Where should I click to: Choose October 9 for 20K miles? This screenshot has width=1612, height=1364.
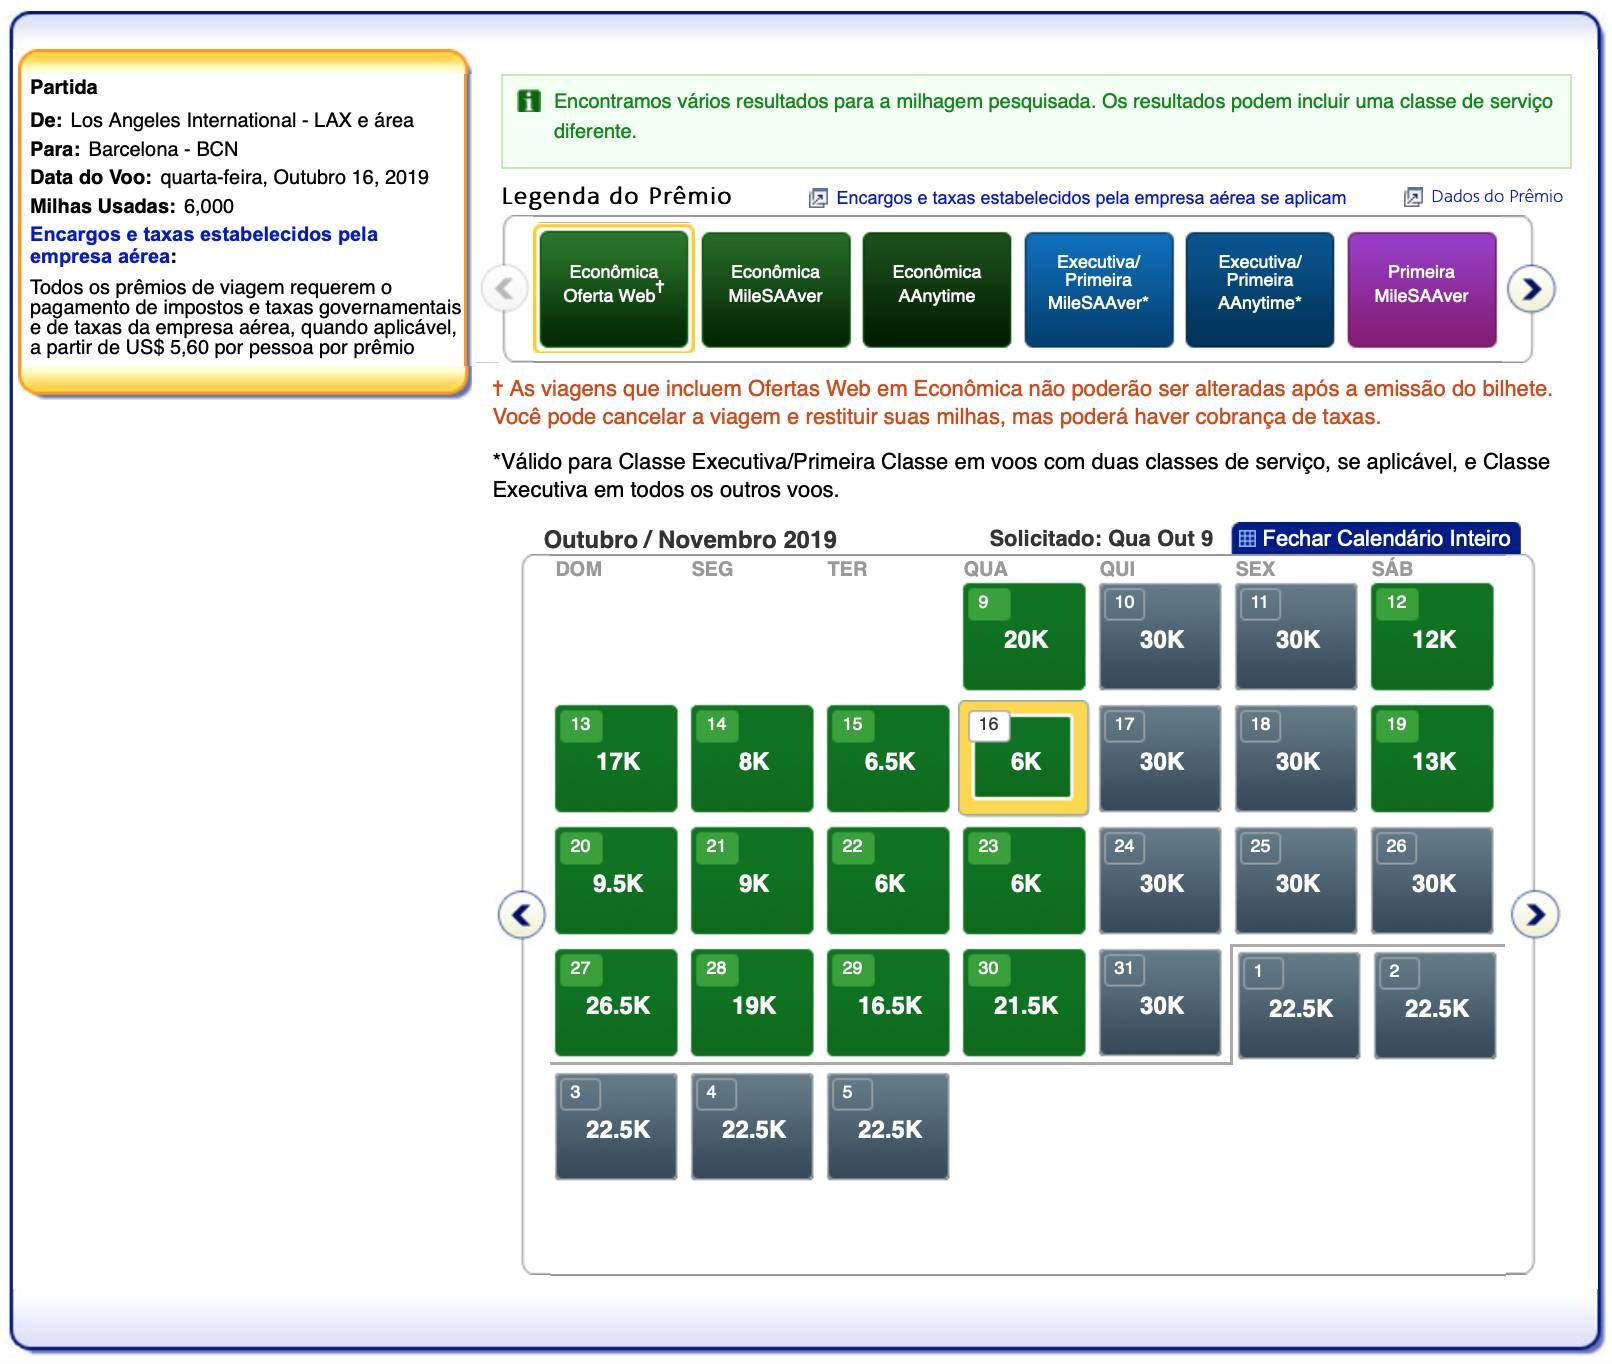(1024, 637)
